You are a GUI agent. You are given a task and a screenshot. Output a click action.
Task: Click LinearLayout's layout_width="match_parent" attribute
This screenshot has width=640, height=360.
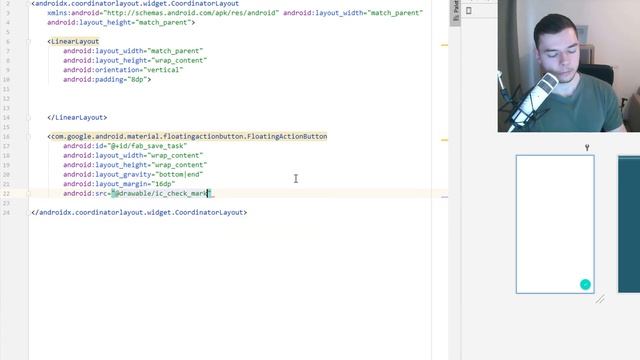click(x=133, y=51)
